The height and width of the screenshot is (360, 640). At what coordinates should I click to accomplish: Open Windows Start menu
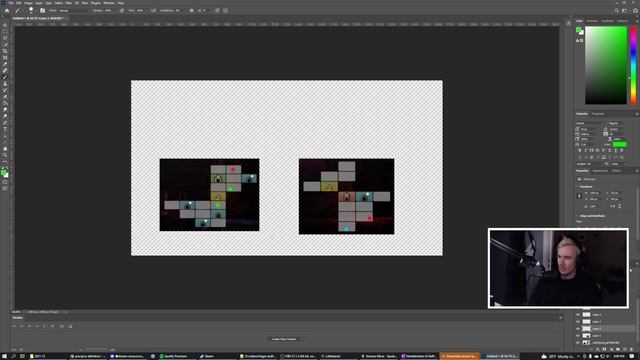click(4, 356)
